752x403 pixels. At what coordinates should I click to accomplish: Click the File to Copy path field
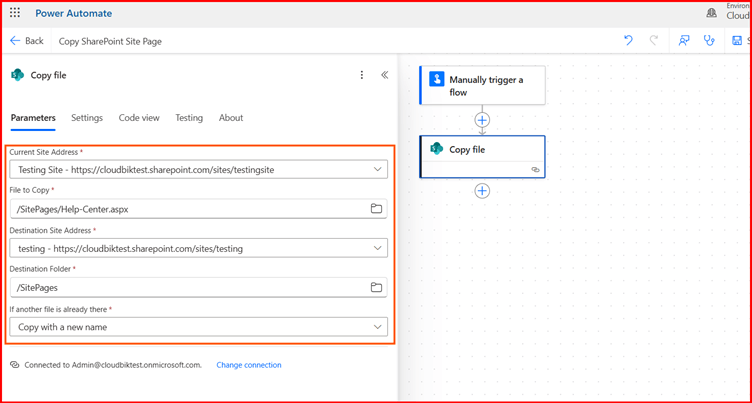point(199,209)
